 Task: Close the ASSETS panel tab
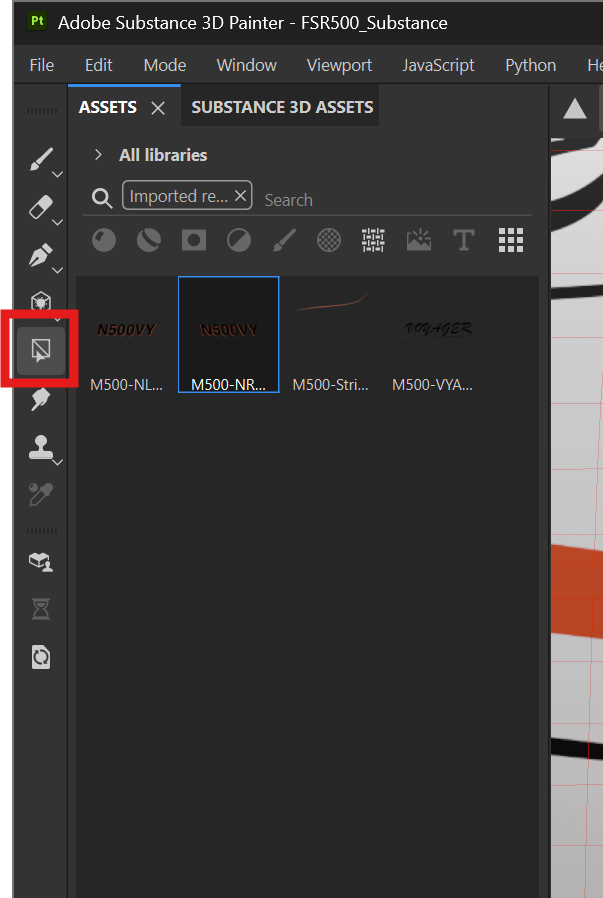(158, 108)
